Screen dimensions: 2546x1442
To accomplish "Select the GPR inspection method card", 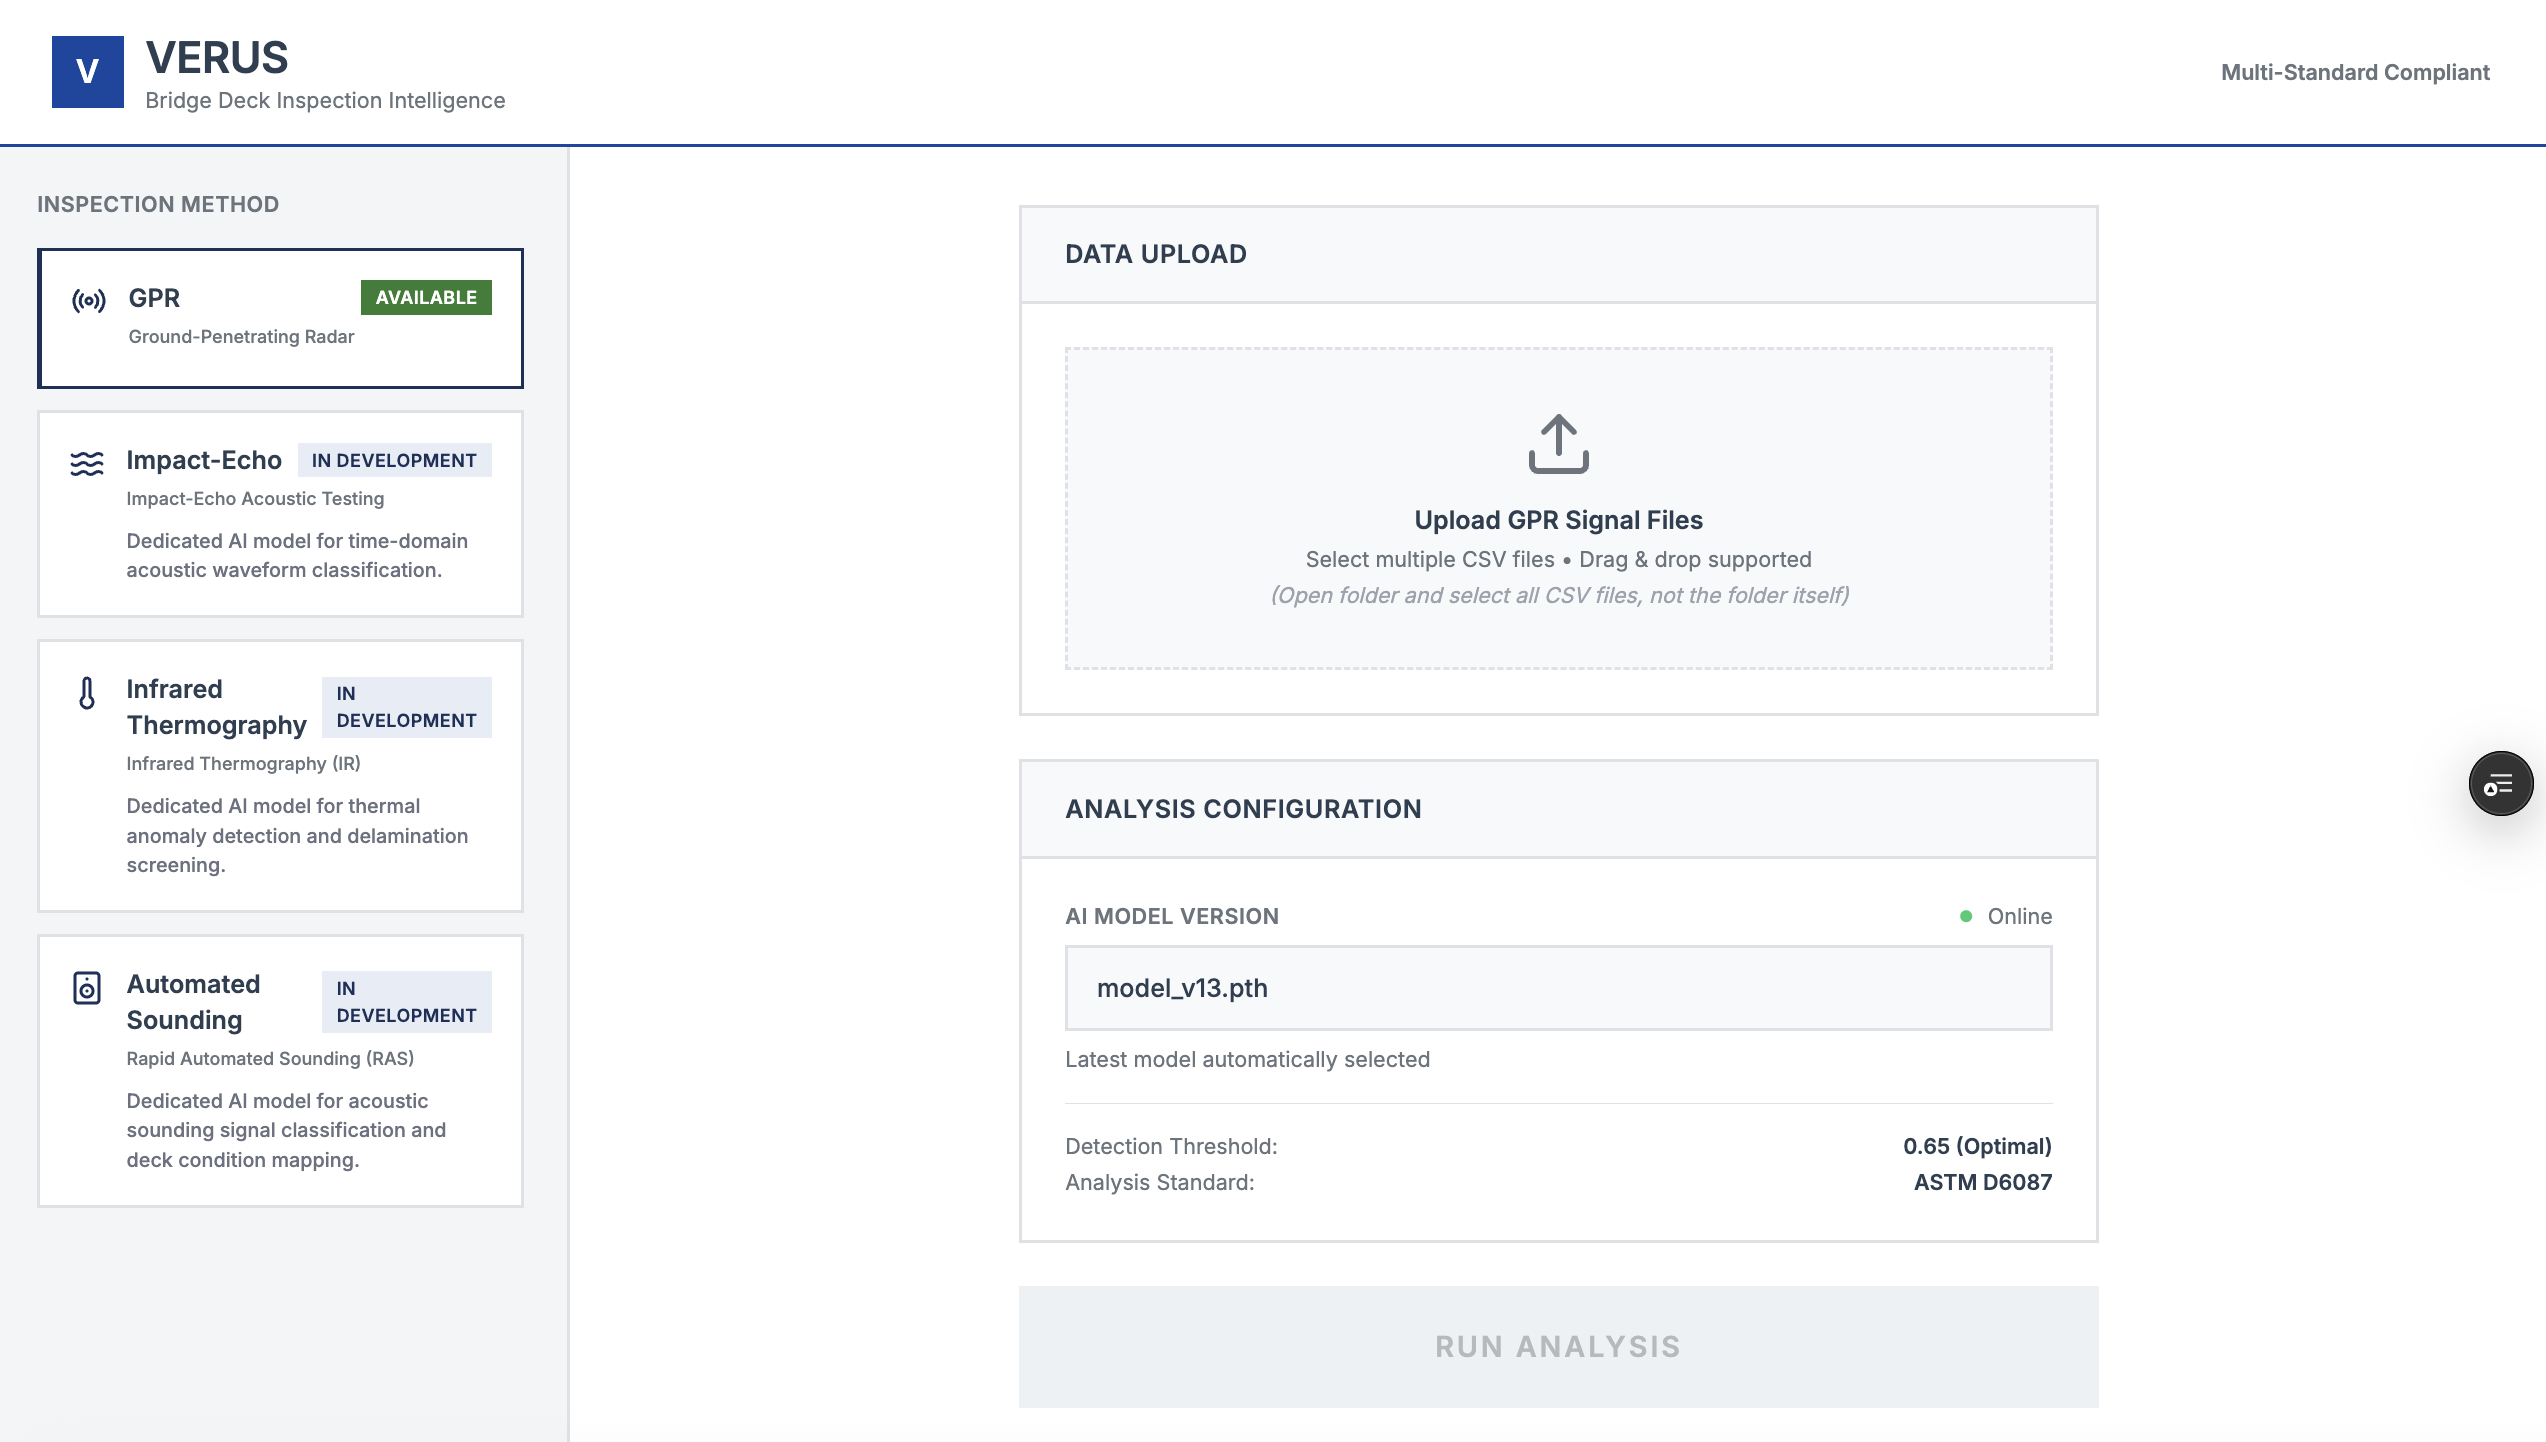I will (280, 318).
